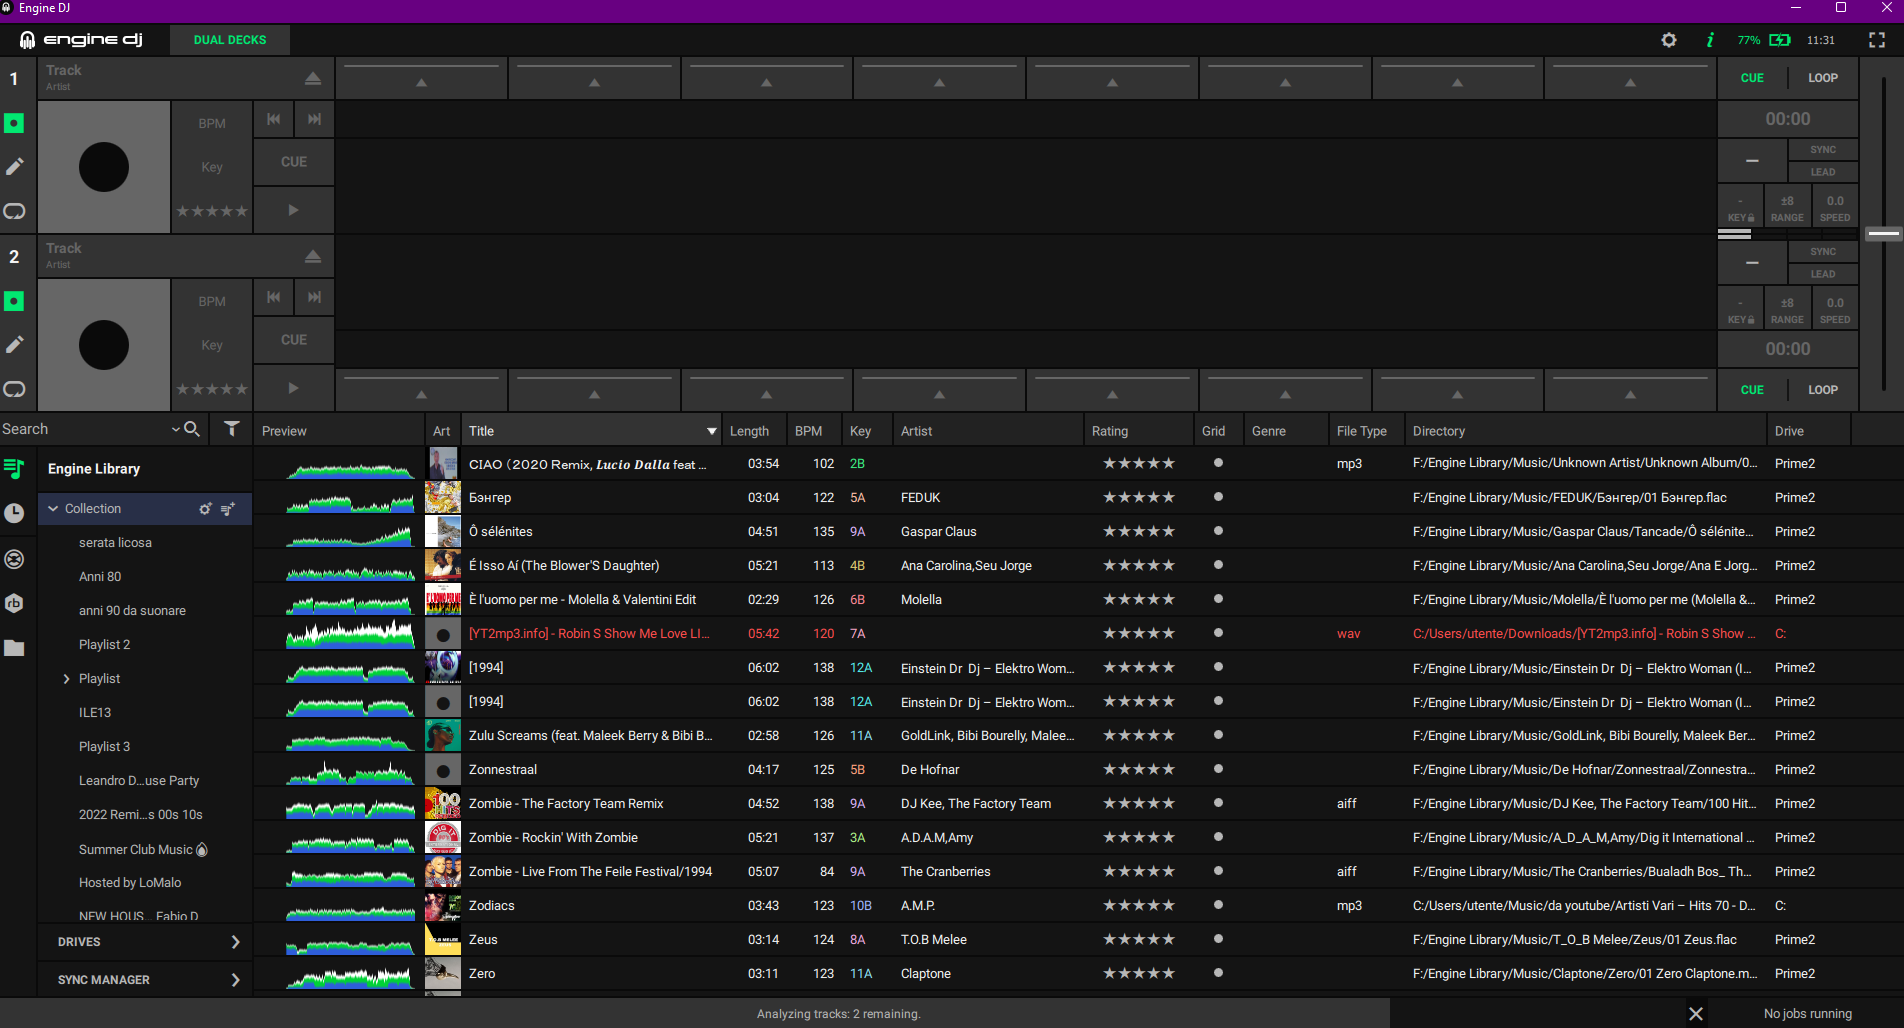Preview waveform of Zeus track
Screen dimensions: 1904x1028
pyautogui.click(x=350, y=941)
